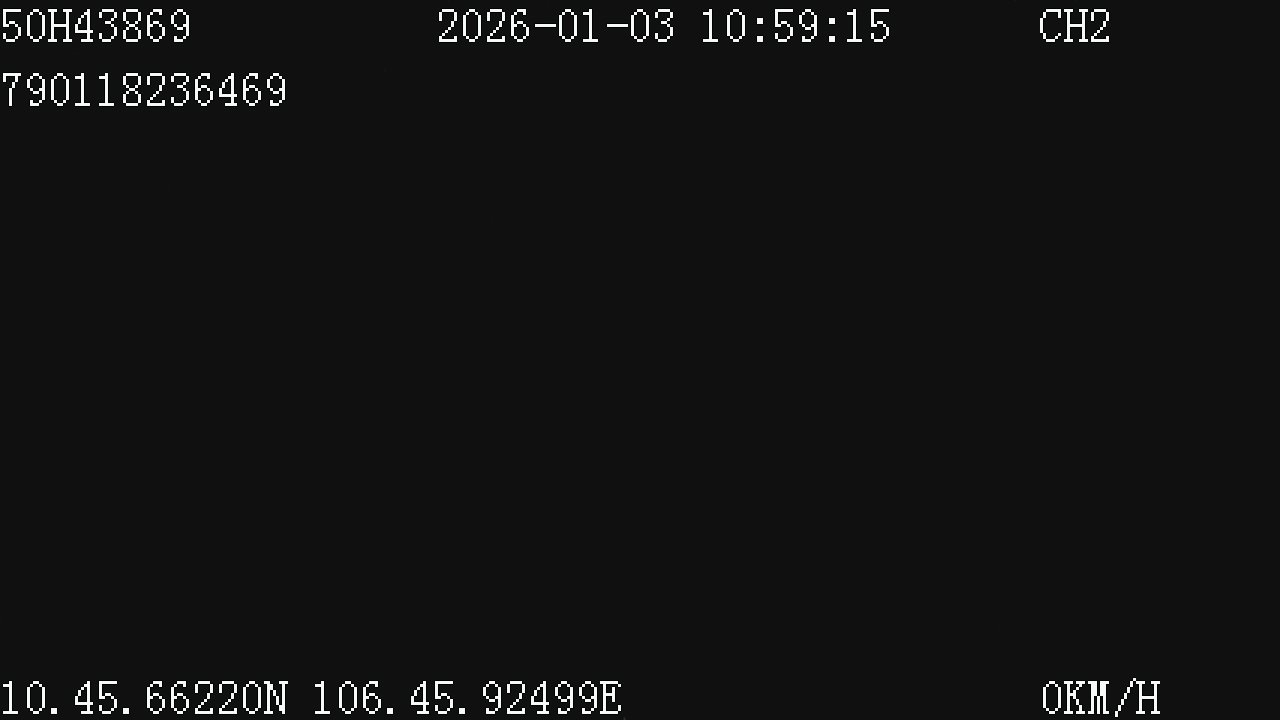Click the hour value 10 in the timestamp
The width and height of the screenshot is (1280, 720).
(x=723, y=26)
